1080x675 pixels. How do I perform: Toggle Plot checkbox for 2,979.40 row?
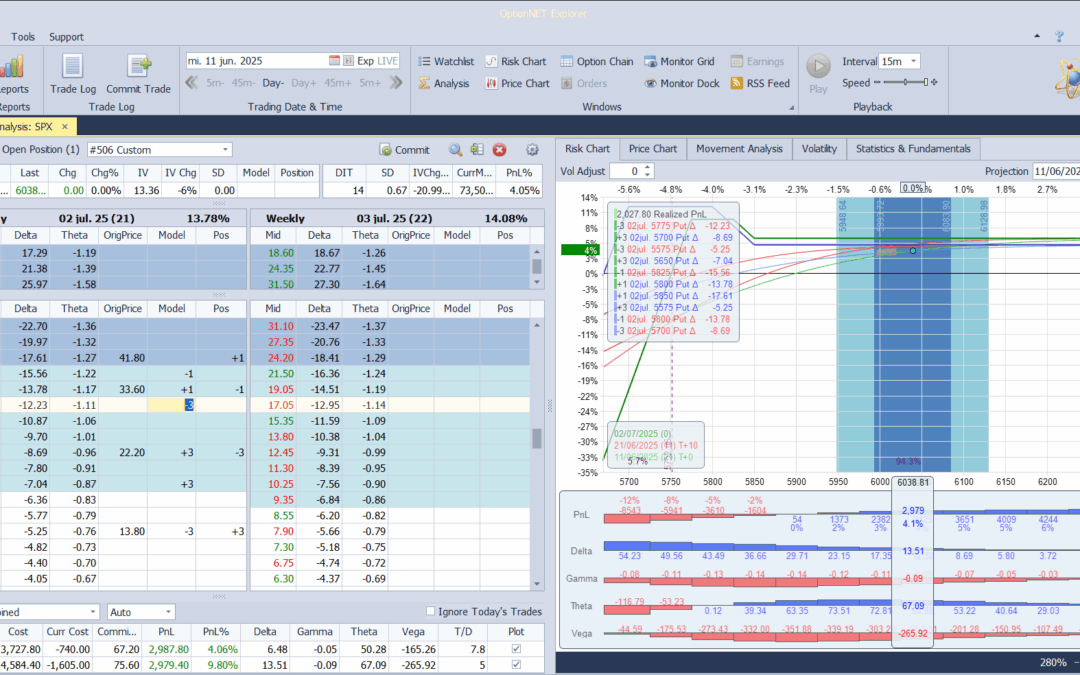pyautogui.click(x=516, y=665)
